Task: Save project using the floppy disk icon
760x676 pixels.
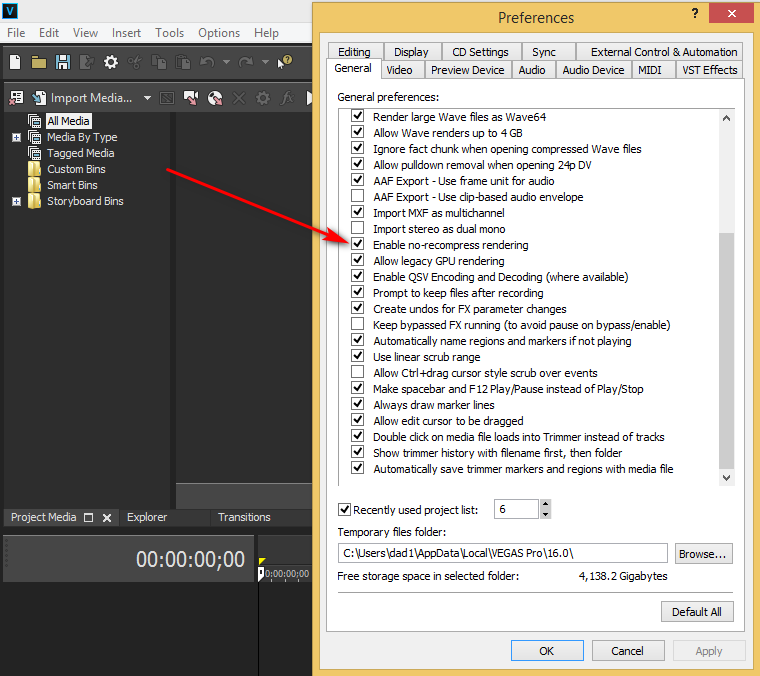Action: coord(63,62)
